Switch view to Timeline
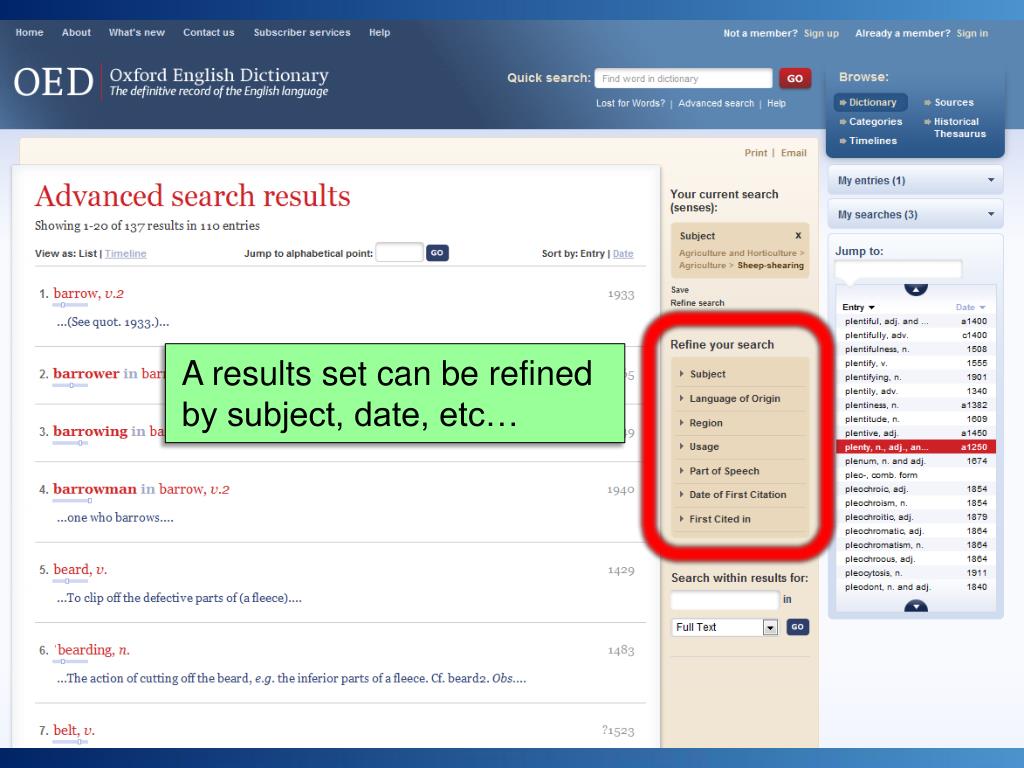The image size is (1024, 768). (x=125, y=253)
